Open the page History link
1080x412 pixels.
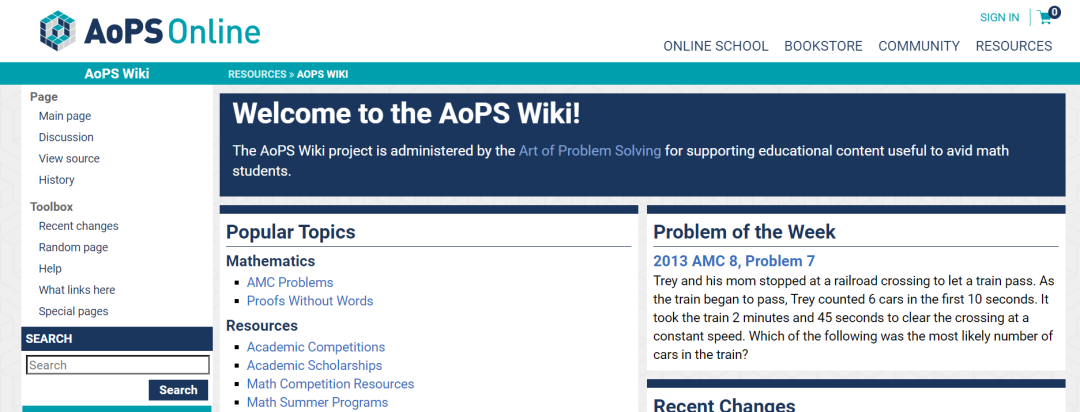[56, 180]
